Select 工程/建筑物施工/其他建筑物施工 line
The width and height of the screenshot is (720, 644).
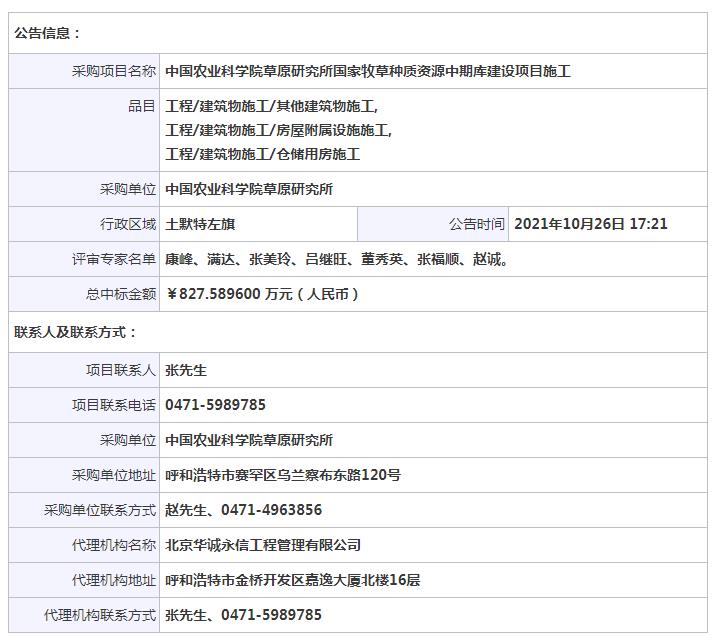click(x=271, y=107)
